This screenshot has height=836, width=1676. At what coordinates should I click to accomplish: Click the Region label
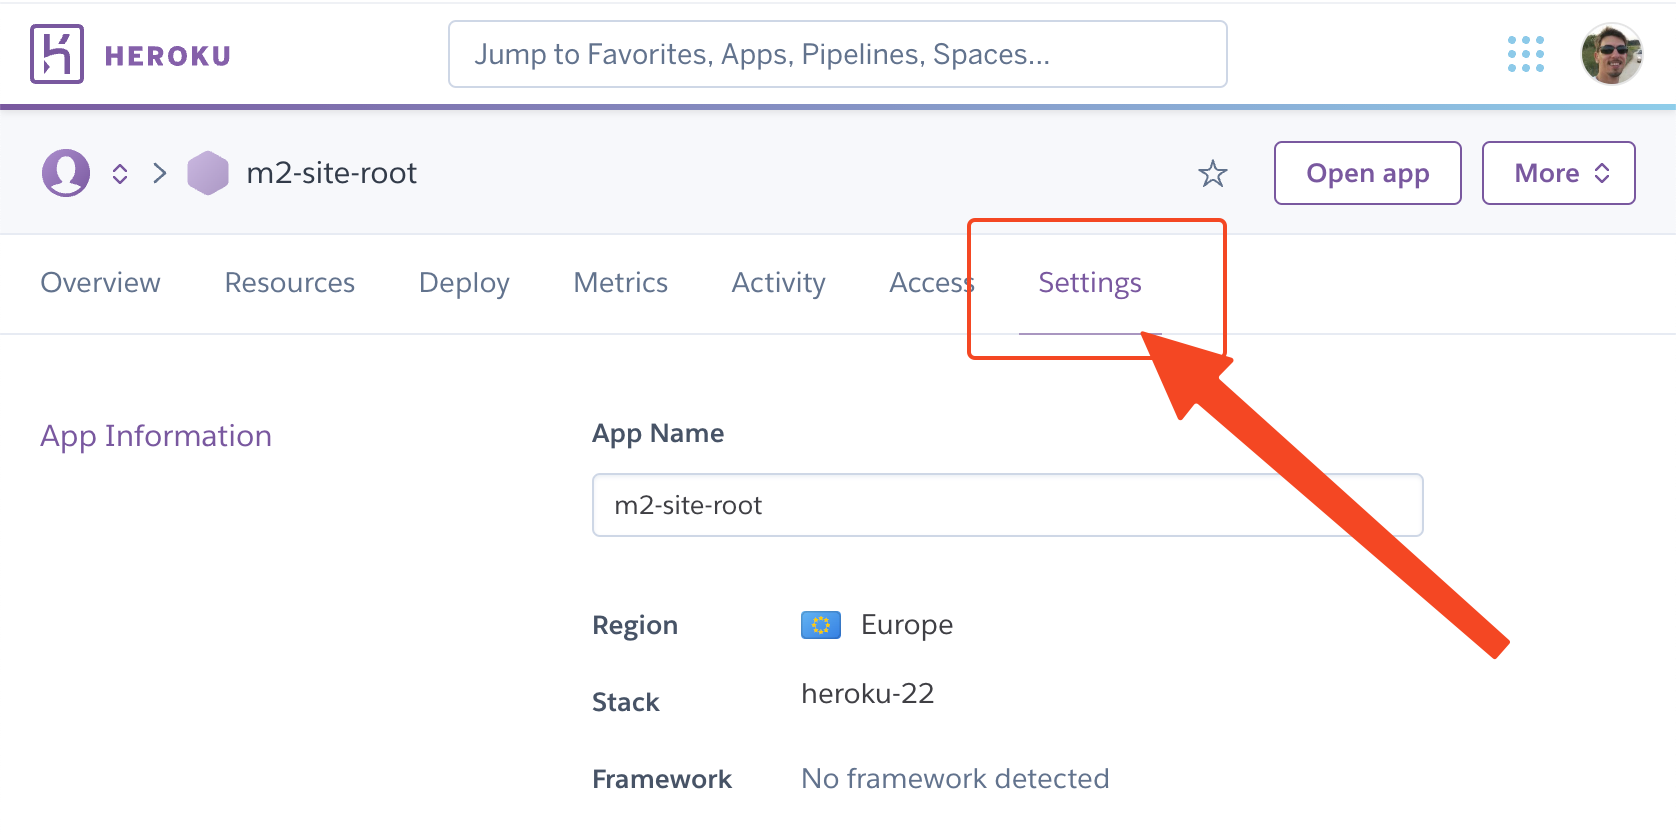pyautogui.click(x=635, y=626)
